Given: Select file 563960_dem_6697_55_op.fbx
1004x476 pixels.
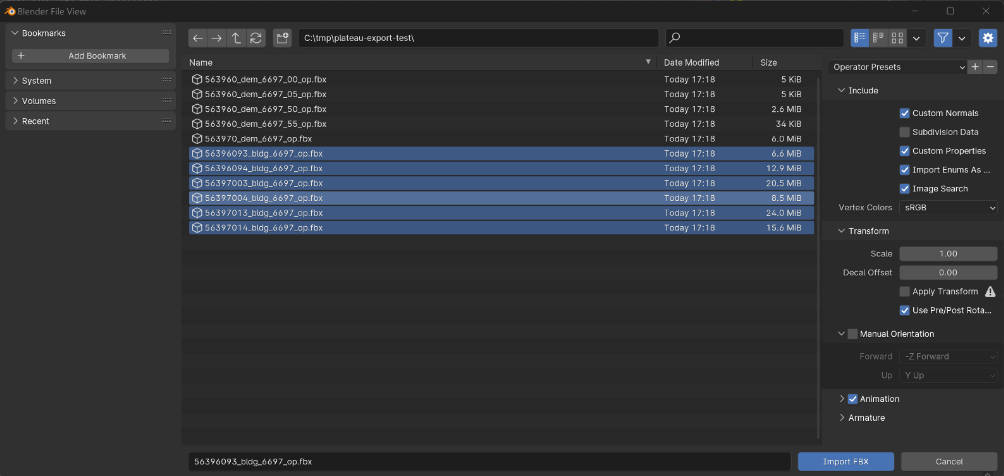Looking at the screenshot, I should [x=501, y=124].
